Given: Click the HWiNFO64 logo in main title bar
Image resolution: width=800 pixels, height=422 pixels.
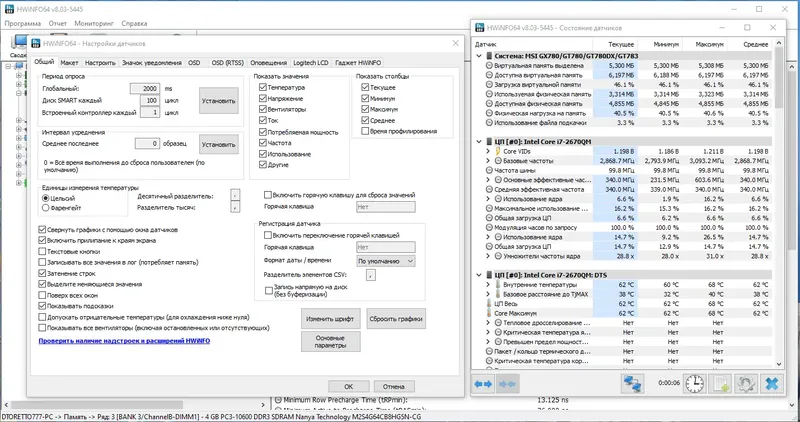Looking at the screenshot, I should (9, 9).
